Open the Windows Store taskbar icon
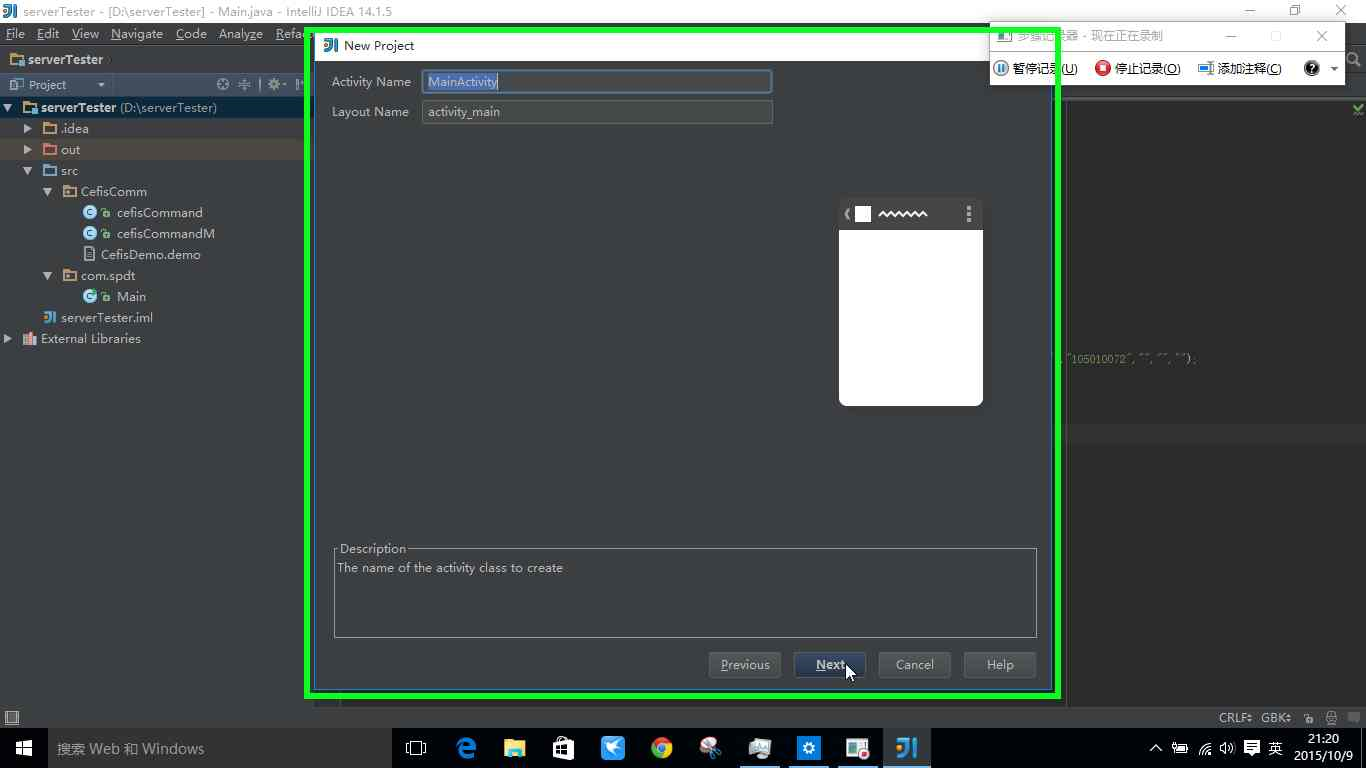The height and width of the screenshot is (768, 1366). coord(564,748)
